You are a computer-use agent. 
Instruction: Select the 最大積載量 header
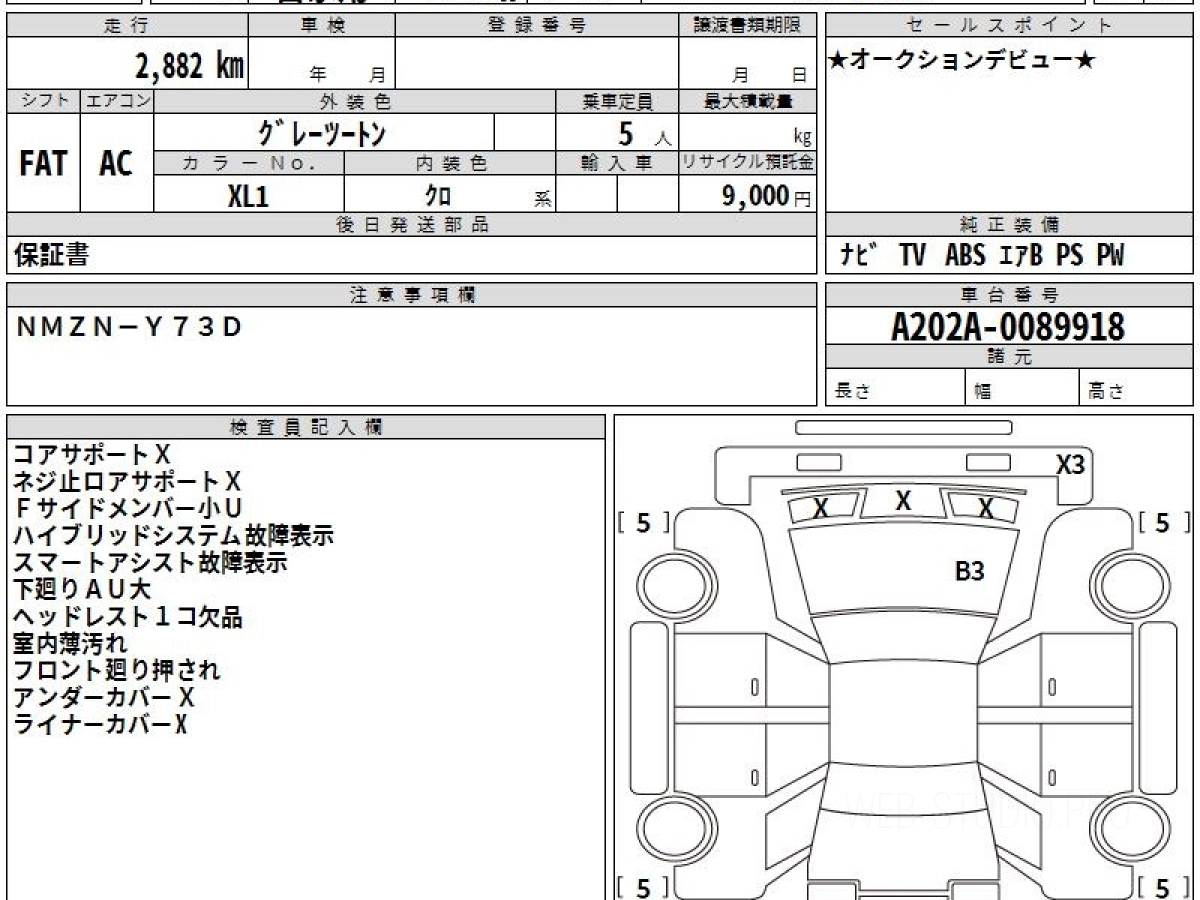748,101
